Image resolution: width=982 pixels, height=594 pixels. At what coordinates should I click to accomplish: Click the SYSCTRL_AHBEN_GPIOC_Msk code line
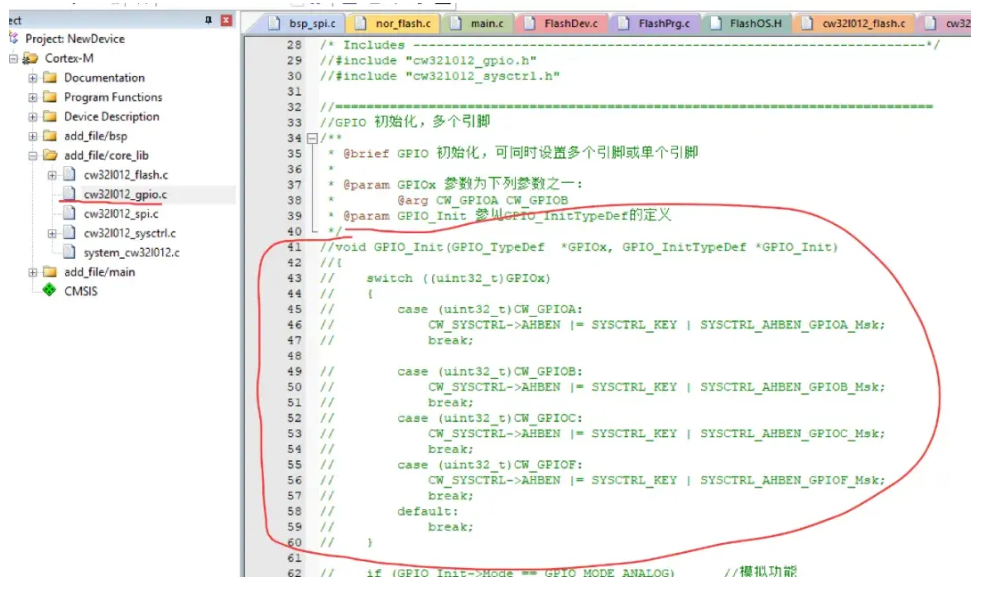pos(656,434)
